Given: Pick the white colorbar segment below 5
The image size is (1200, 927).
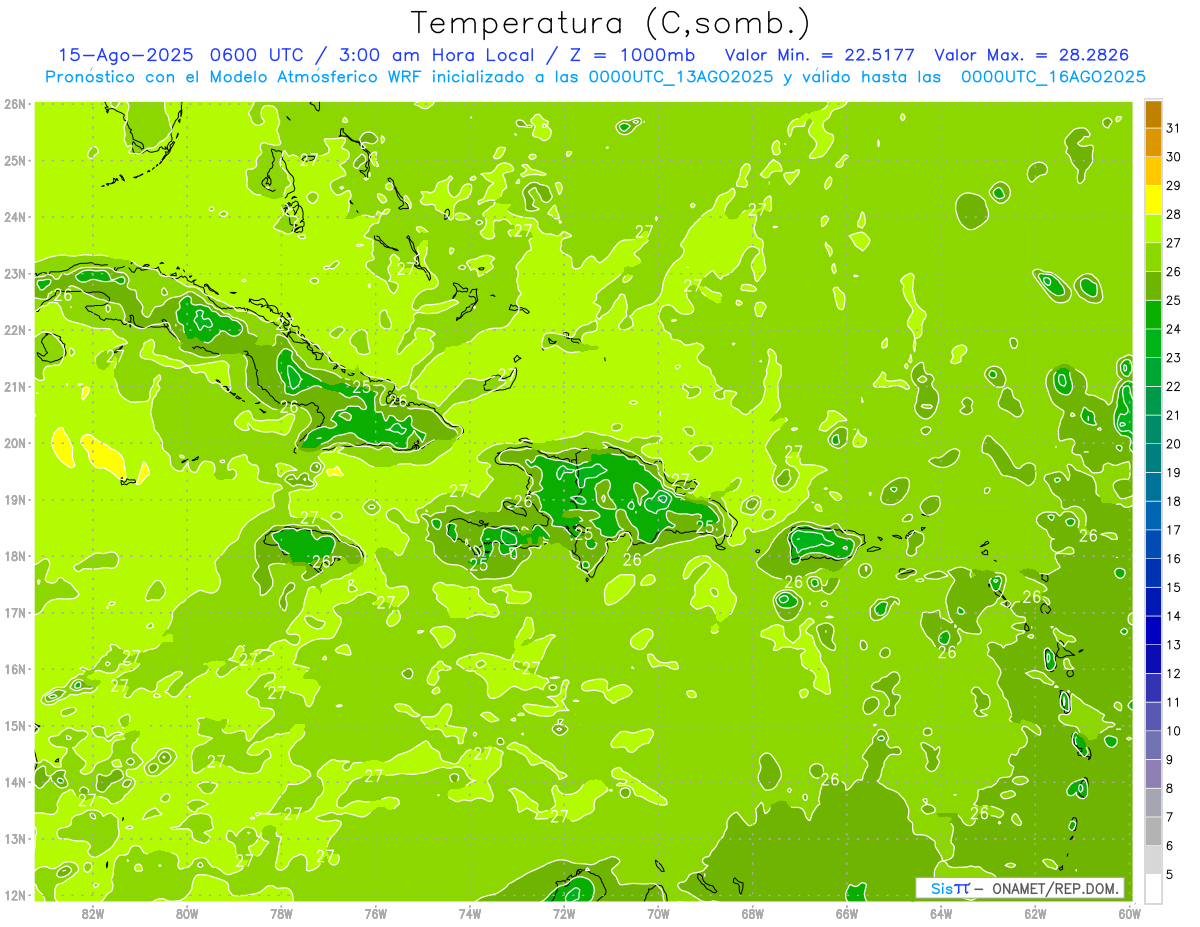Looking at the screenshot, I should pos(1154,888).
